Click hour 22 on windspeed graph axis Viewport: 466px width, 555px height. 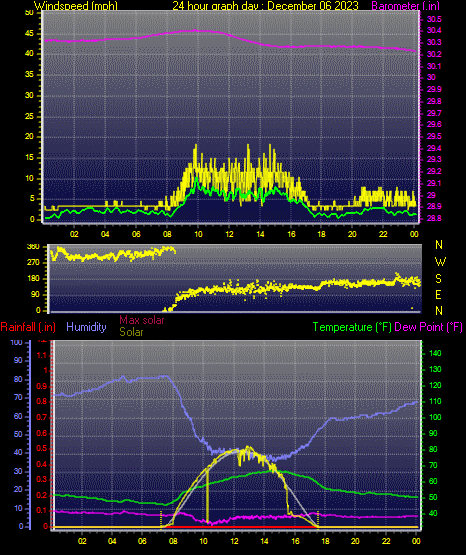coord(383,234)
